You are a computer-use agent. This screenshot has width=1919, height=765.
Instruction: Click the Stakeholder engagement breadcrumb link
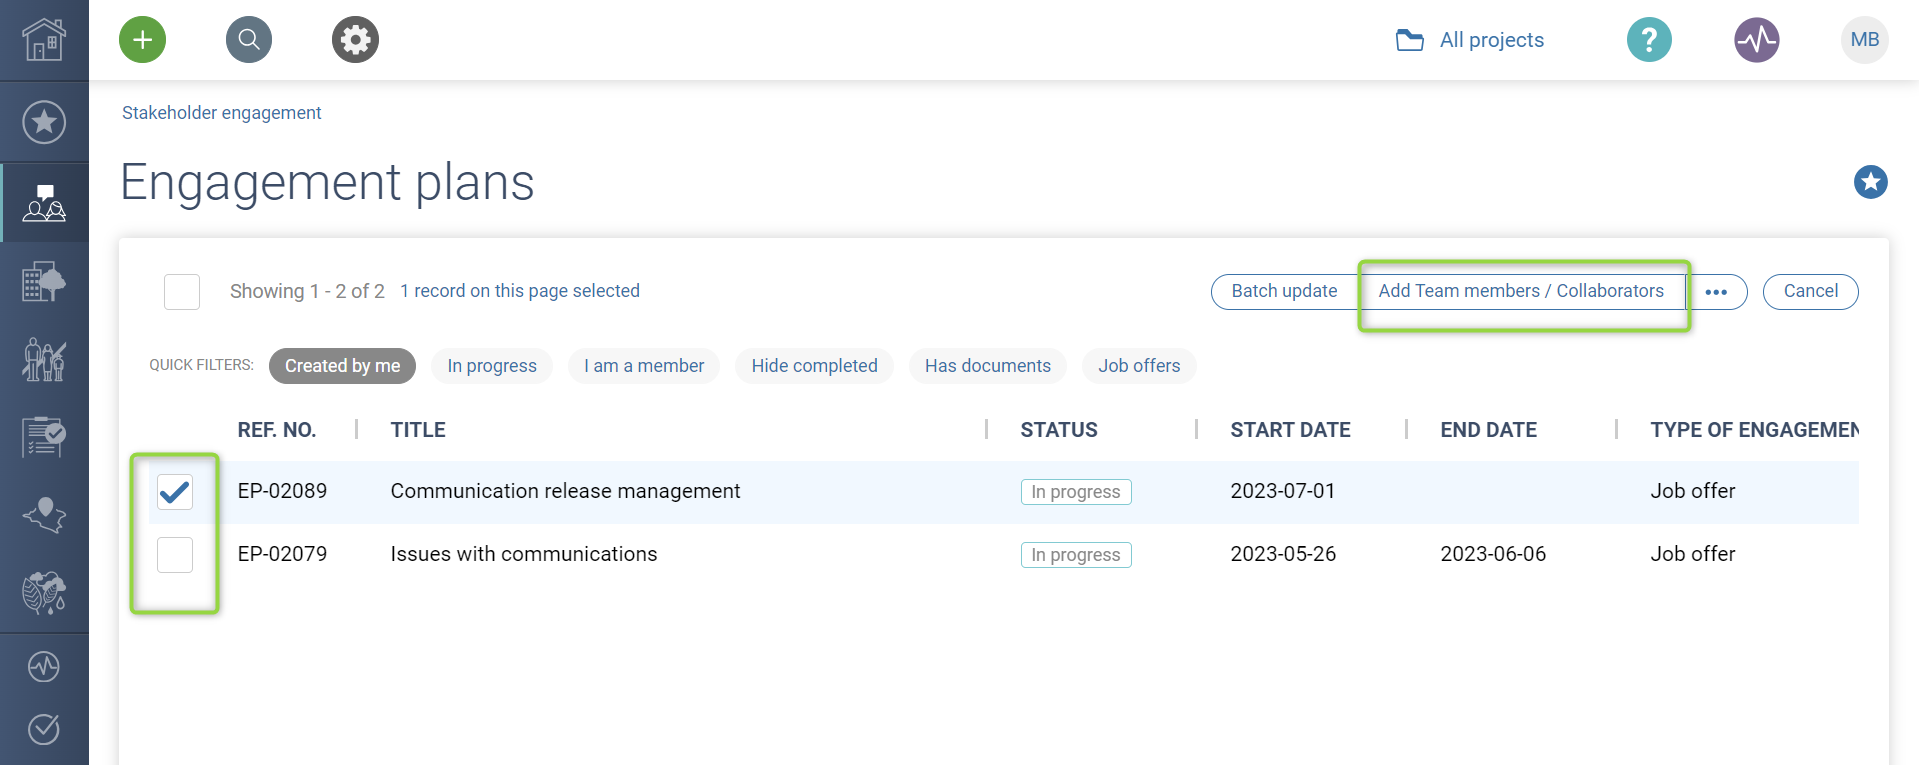pyautogui.click(x=222, y=113)
